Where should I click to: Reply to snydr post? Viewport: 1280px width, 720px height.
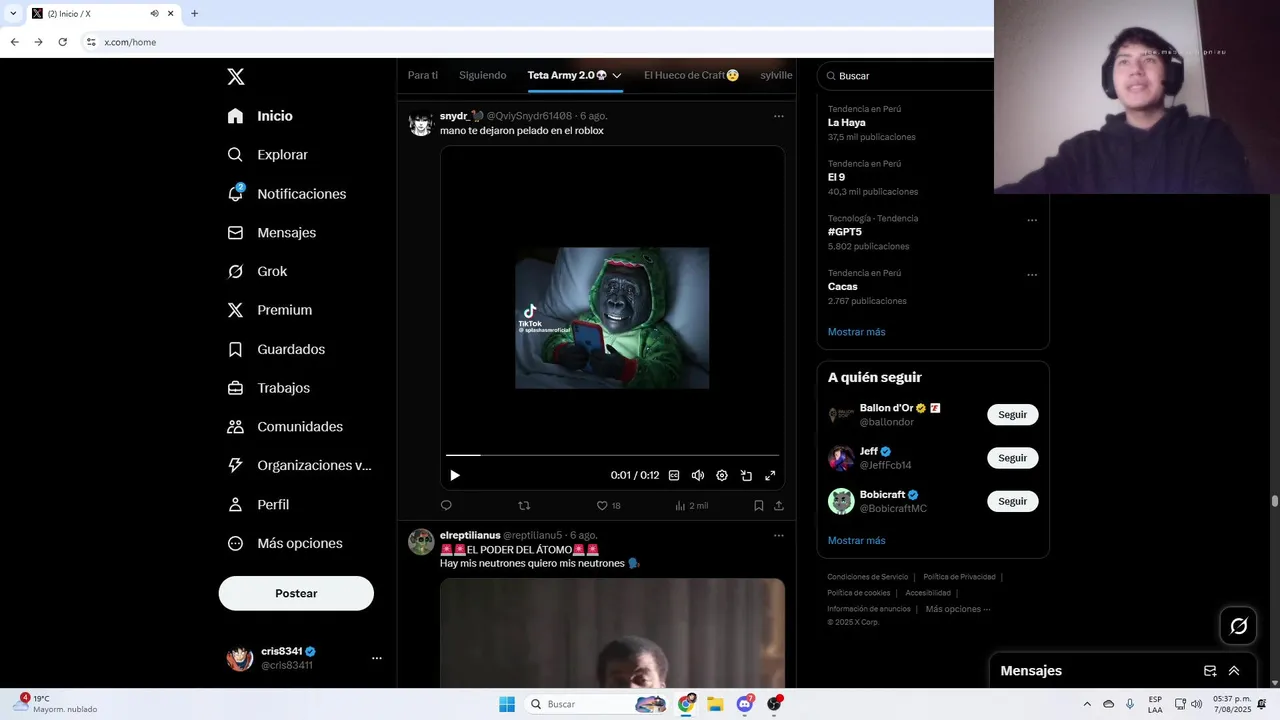[x=446, y=506]
